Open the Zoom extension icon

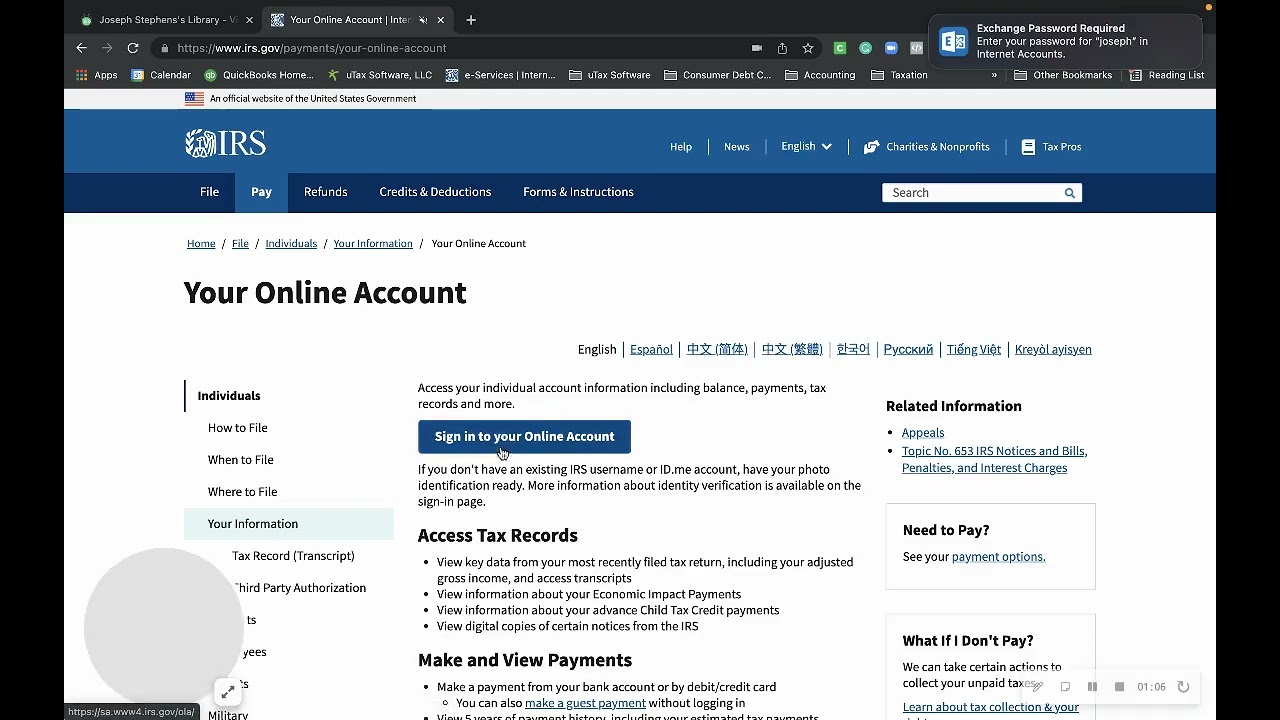[891, 48]
